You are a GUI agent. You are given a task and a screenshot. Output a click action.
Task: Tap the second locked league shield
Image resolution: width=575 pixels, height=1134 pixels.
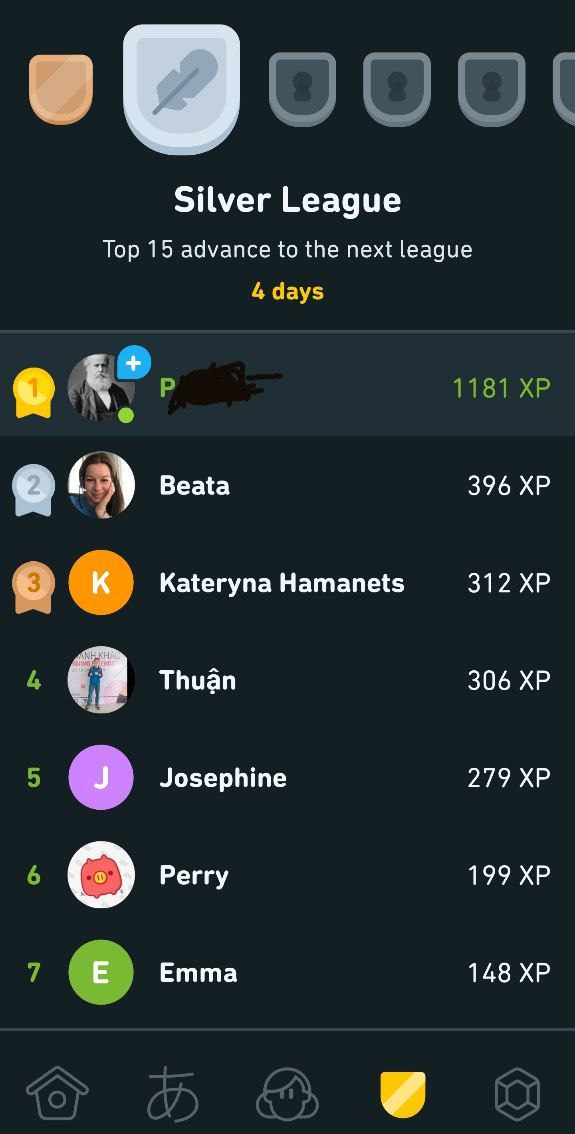click(x=396, y=89)
